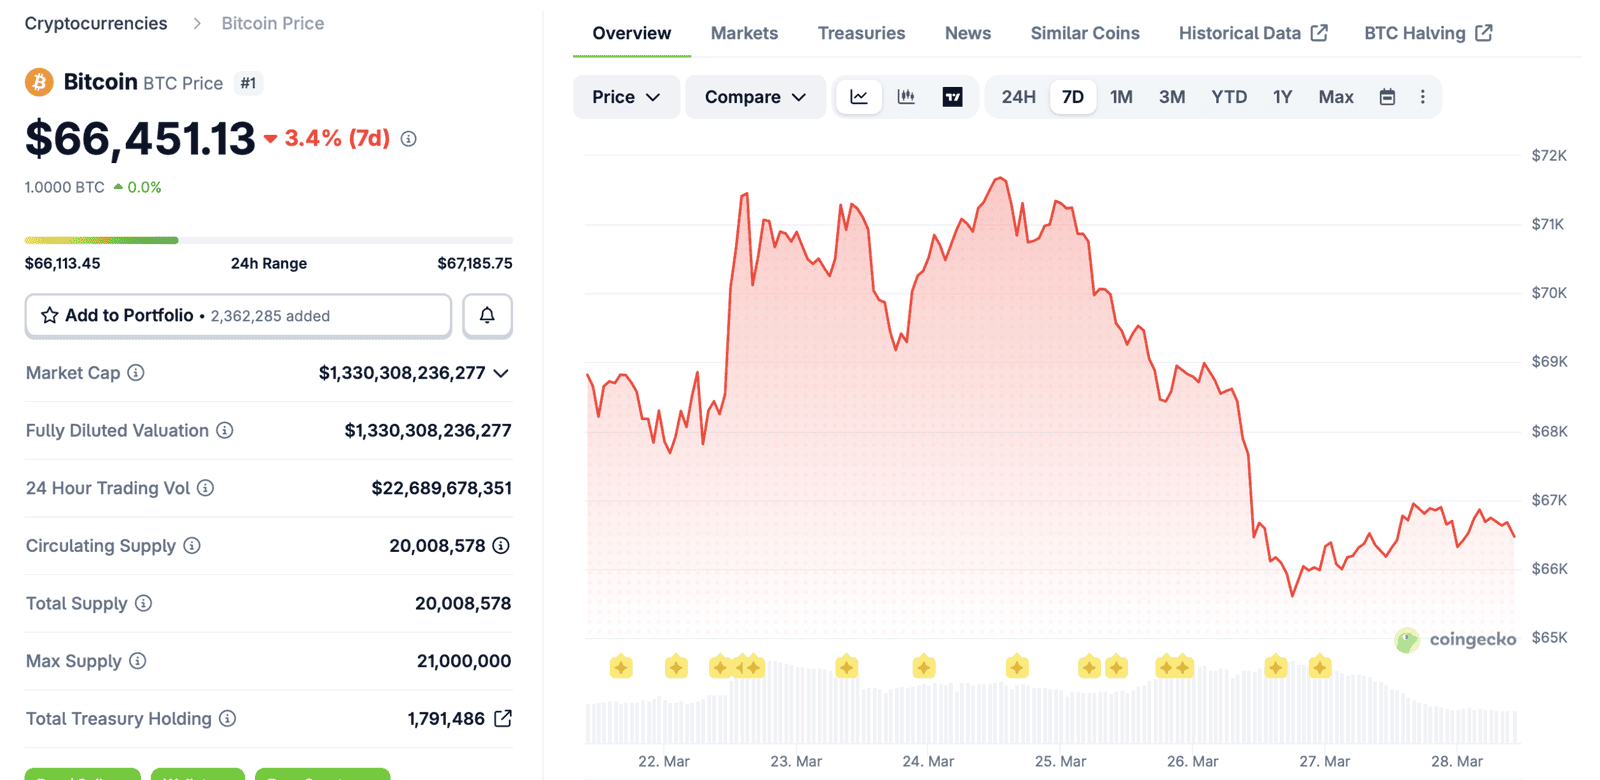Image resolution: width=1600 pixels, height=780 pixels.
Task: Switch to line chart view icon
Action: tap(859, 97)
